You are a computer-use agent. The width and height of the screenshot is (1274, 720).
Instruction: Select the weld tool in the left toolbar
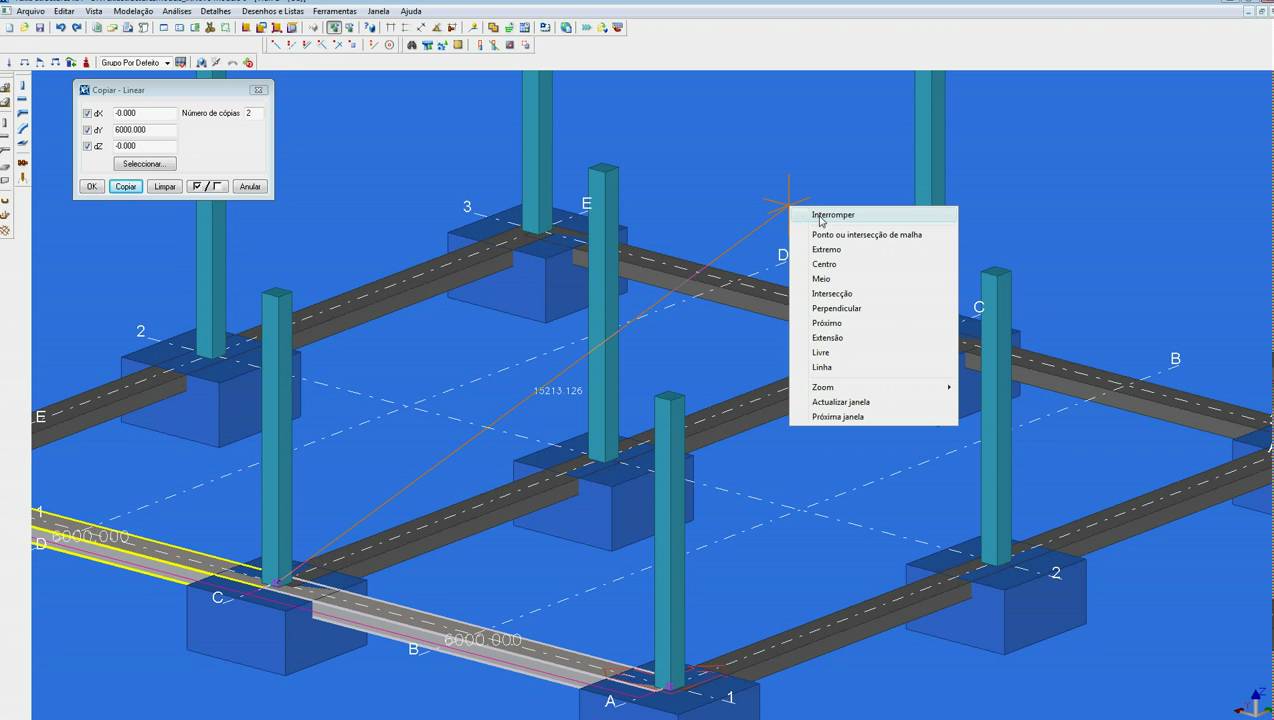[22, 178]
